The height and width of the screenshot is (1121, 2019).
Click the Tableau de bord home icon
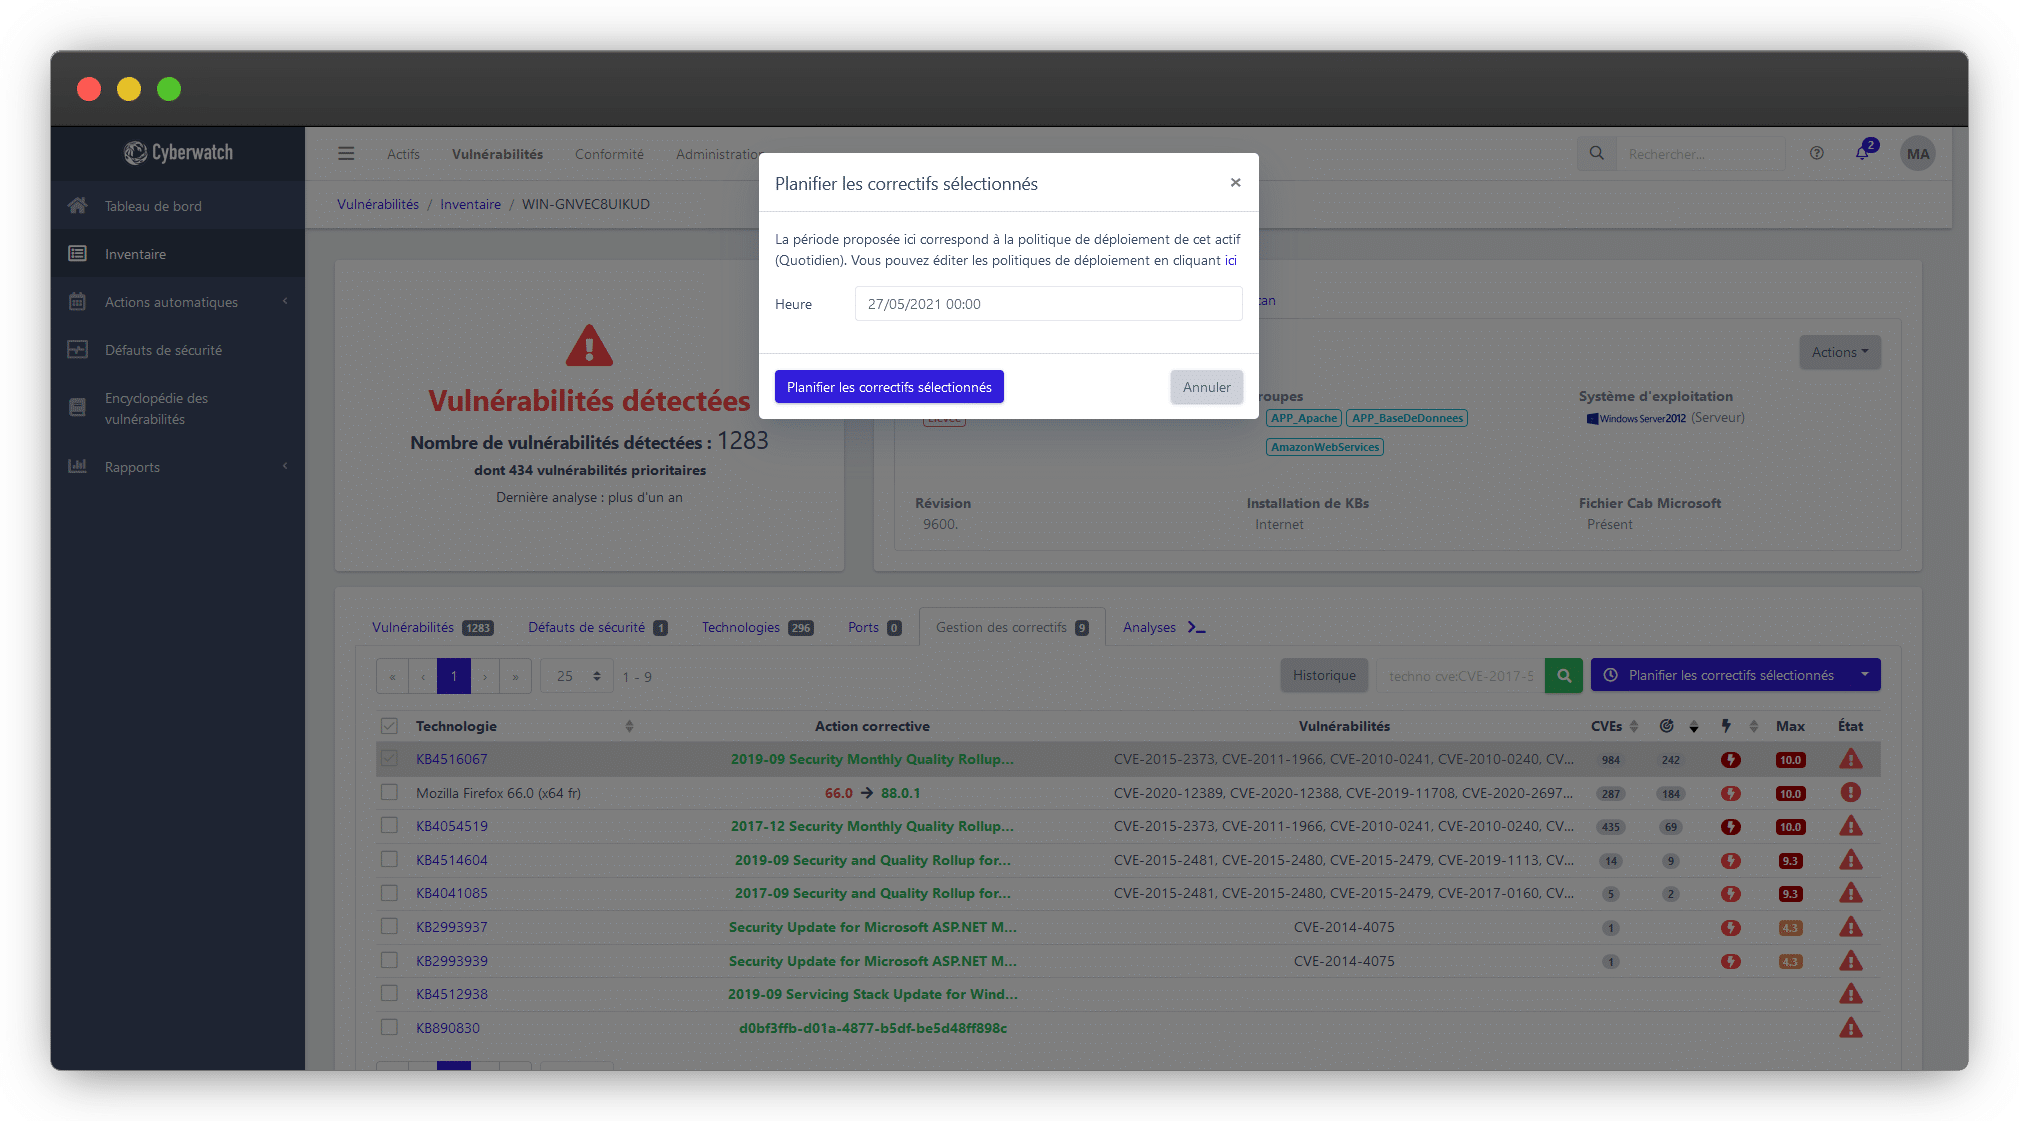point(77,203)
